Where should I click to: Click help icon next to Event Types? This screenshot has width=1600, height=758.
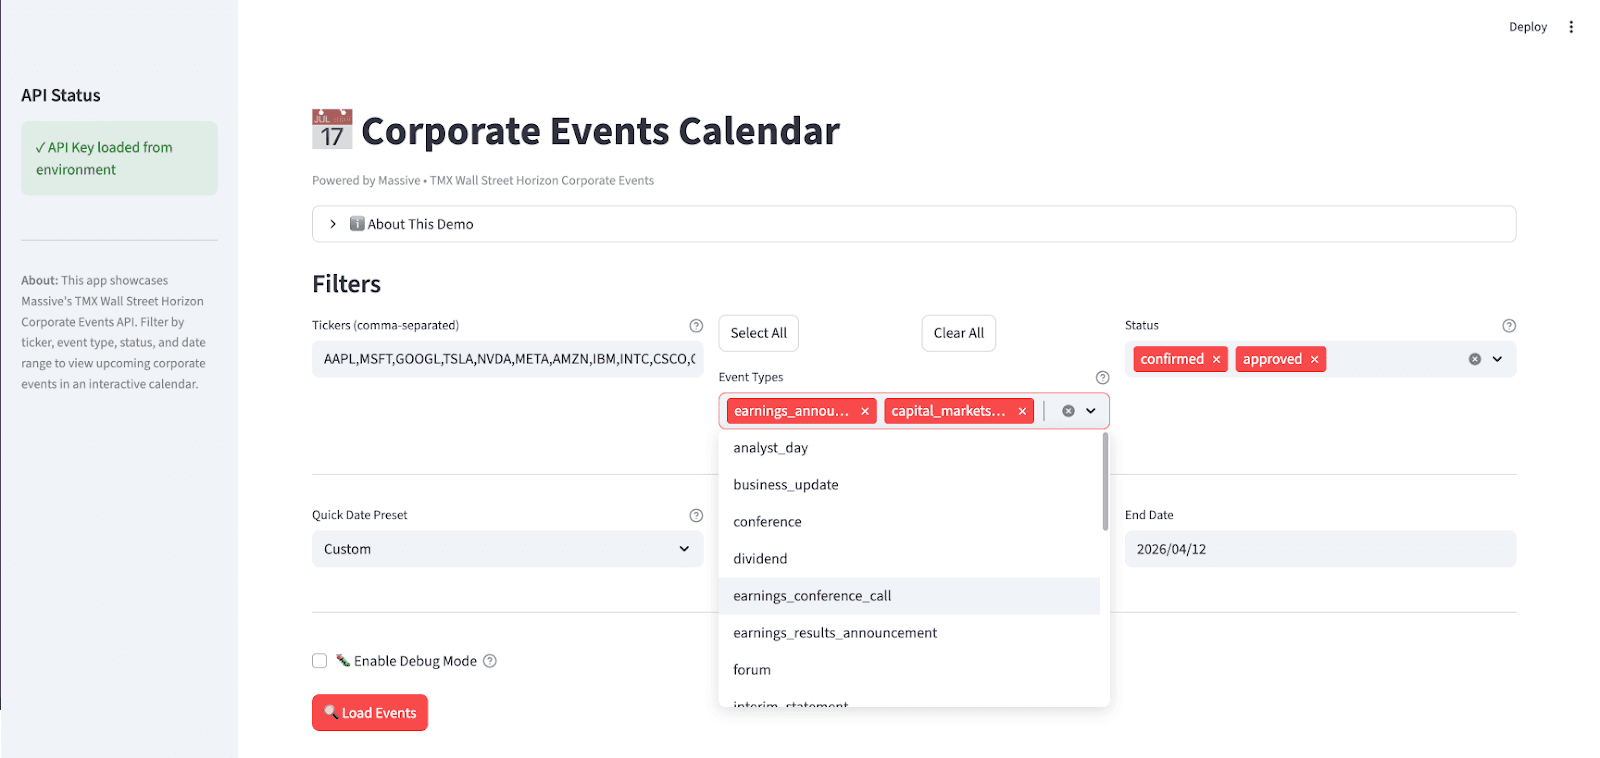(1102, 378)
